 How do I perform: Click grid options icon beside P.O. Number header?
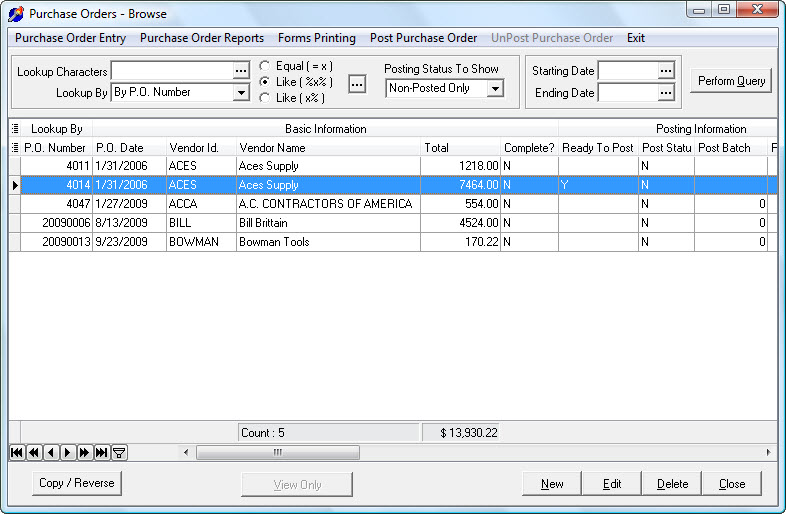(x=15, y=147)
